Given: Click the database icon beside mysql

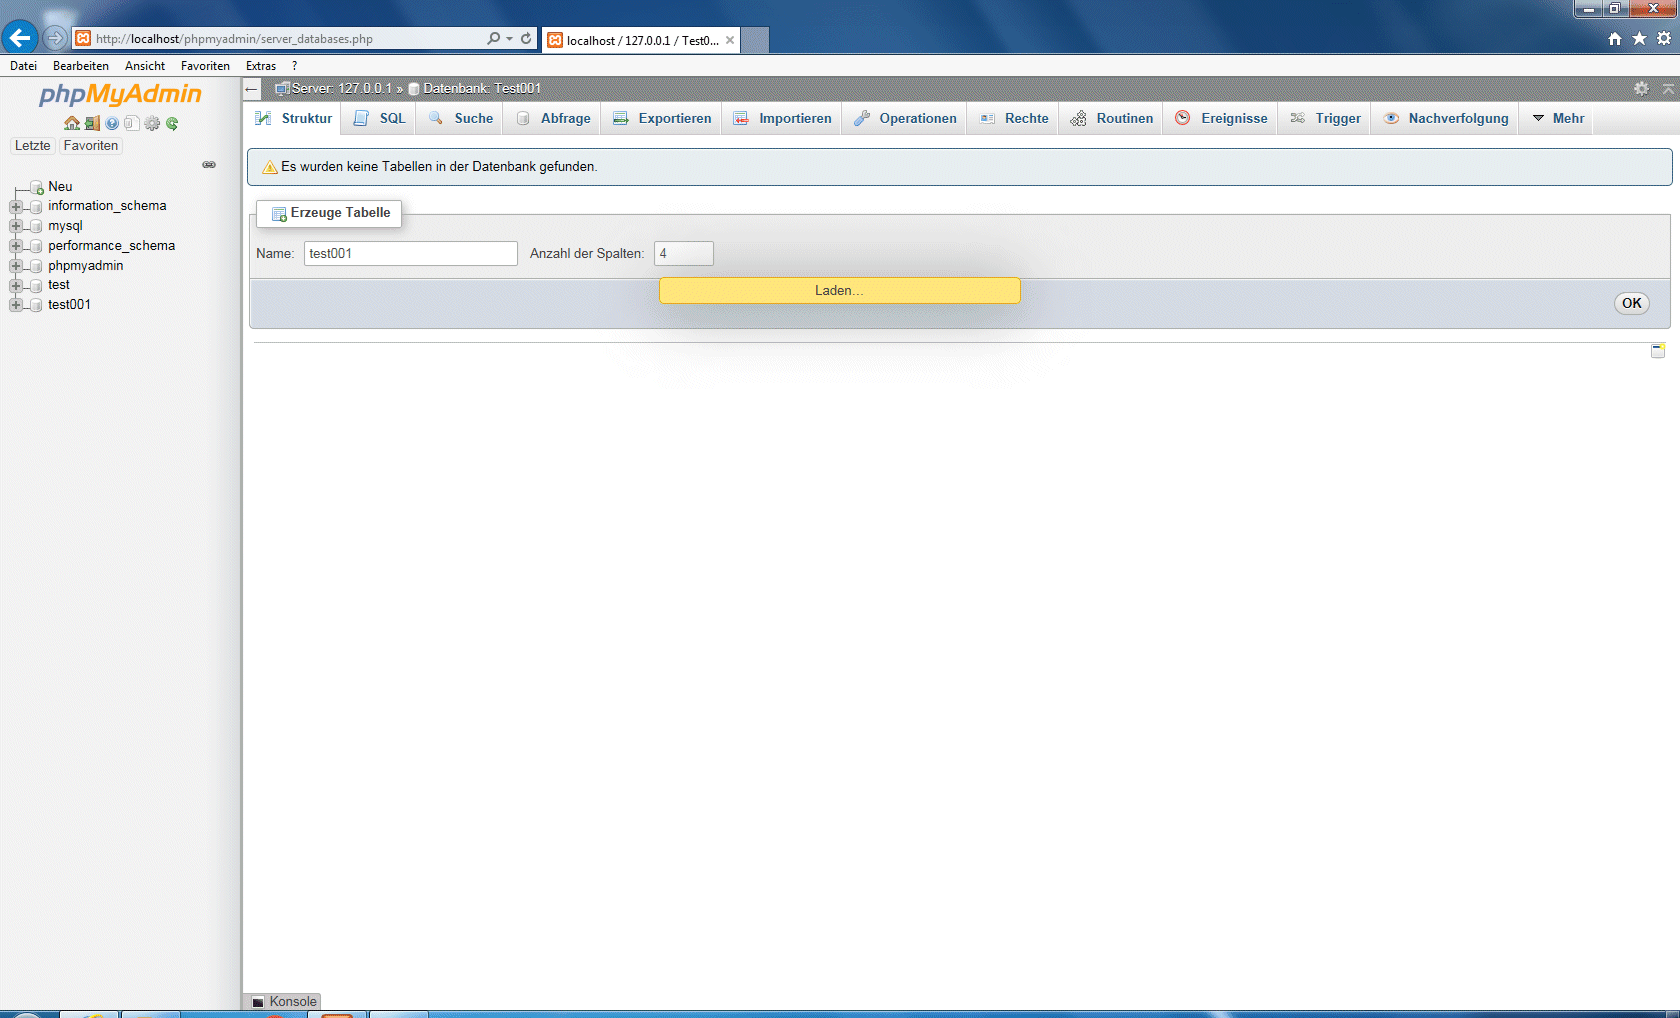Looking at the screenshot, I should [36, 226].
